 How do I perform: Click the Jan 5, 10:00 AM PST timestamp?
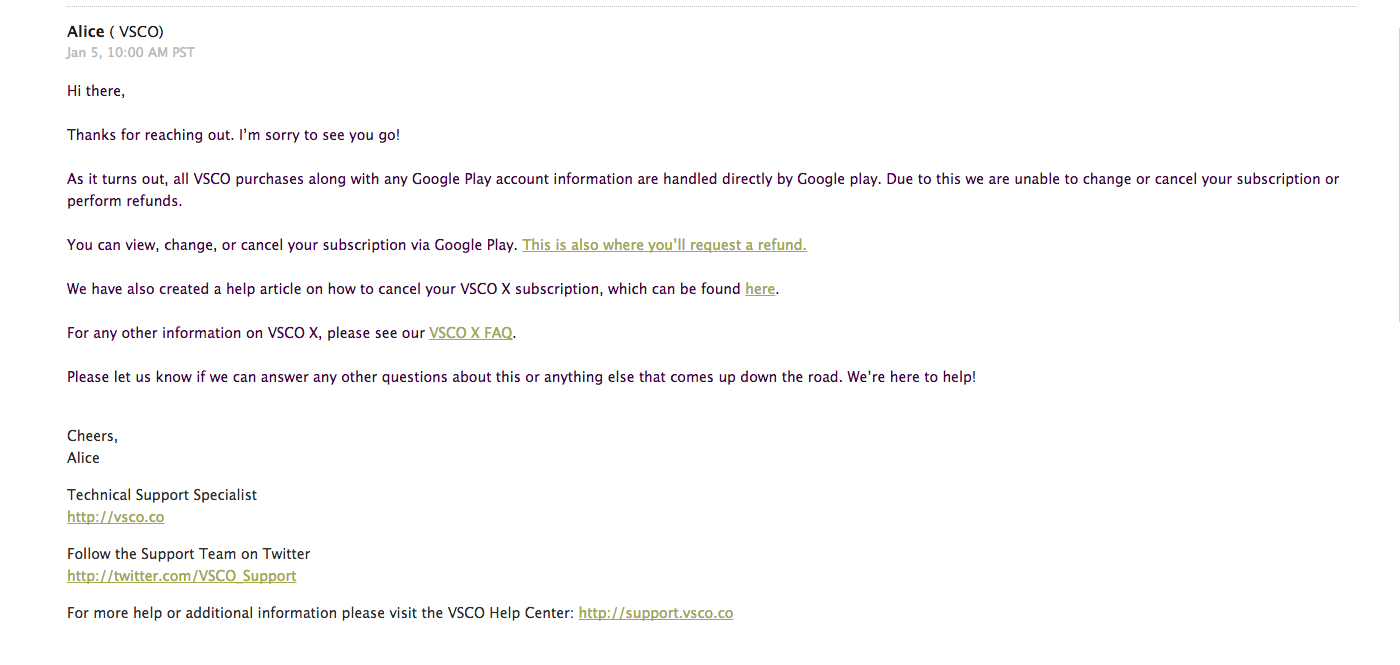tap(131, 52)
